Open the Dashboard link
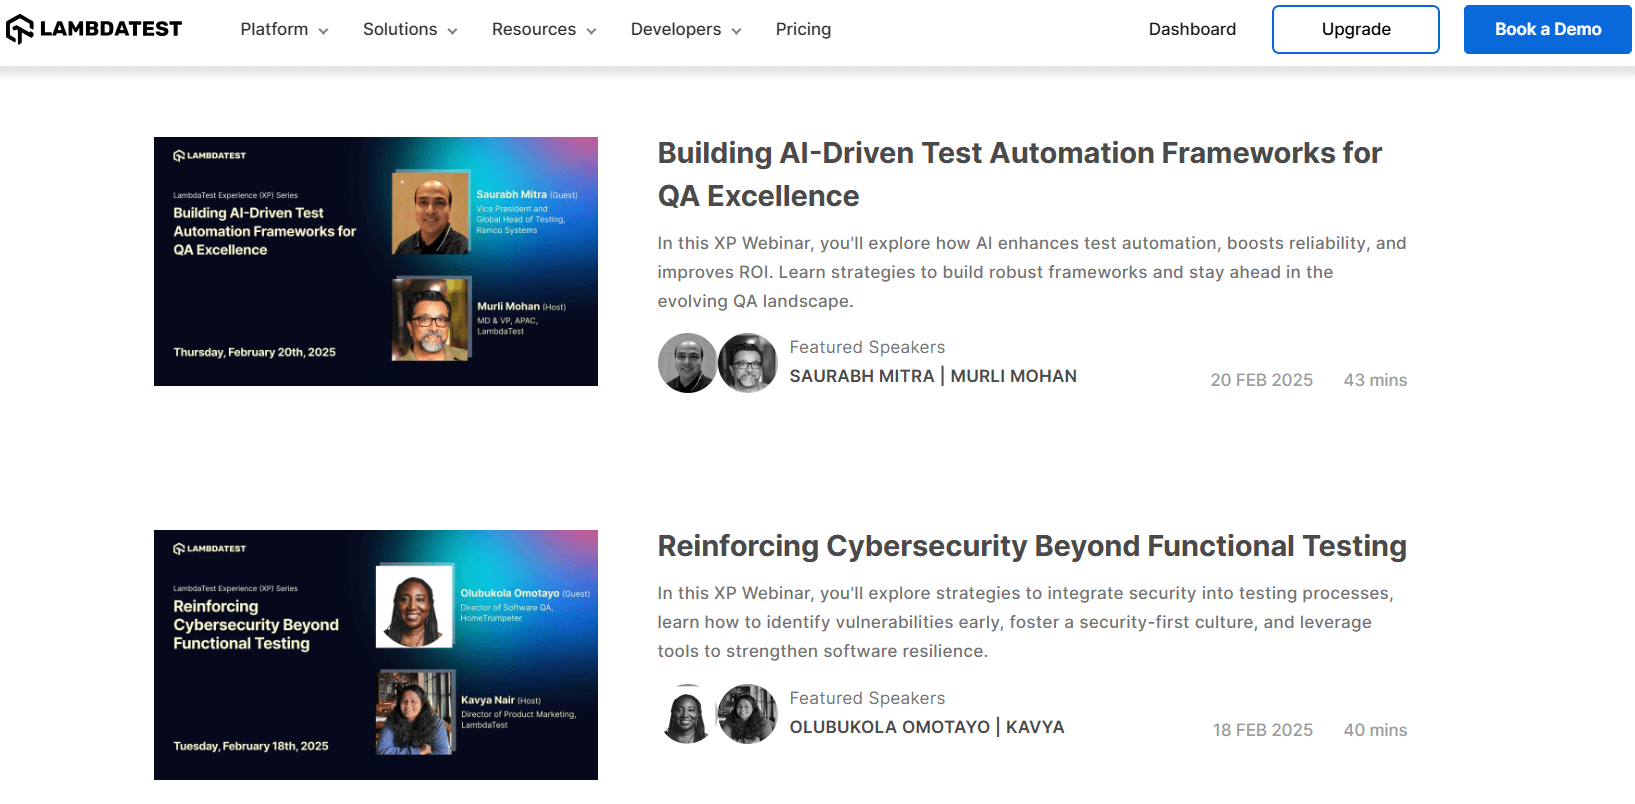The image size is (1635, 804). [x=1192, y=29]
